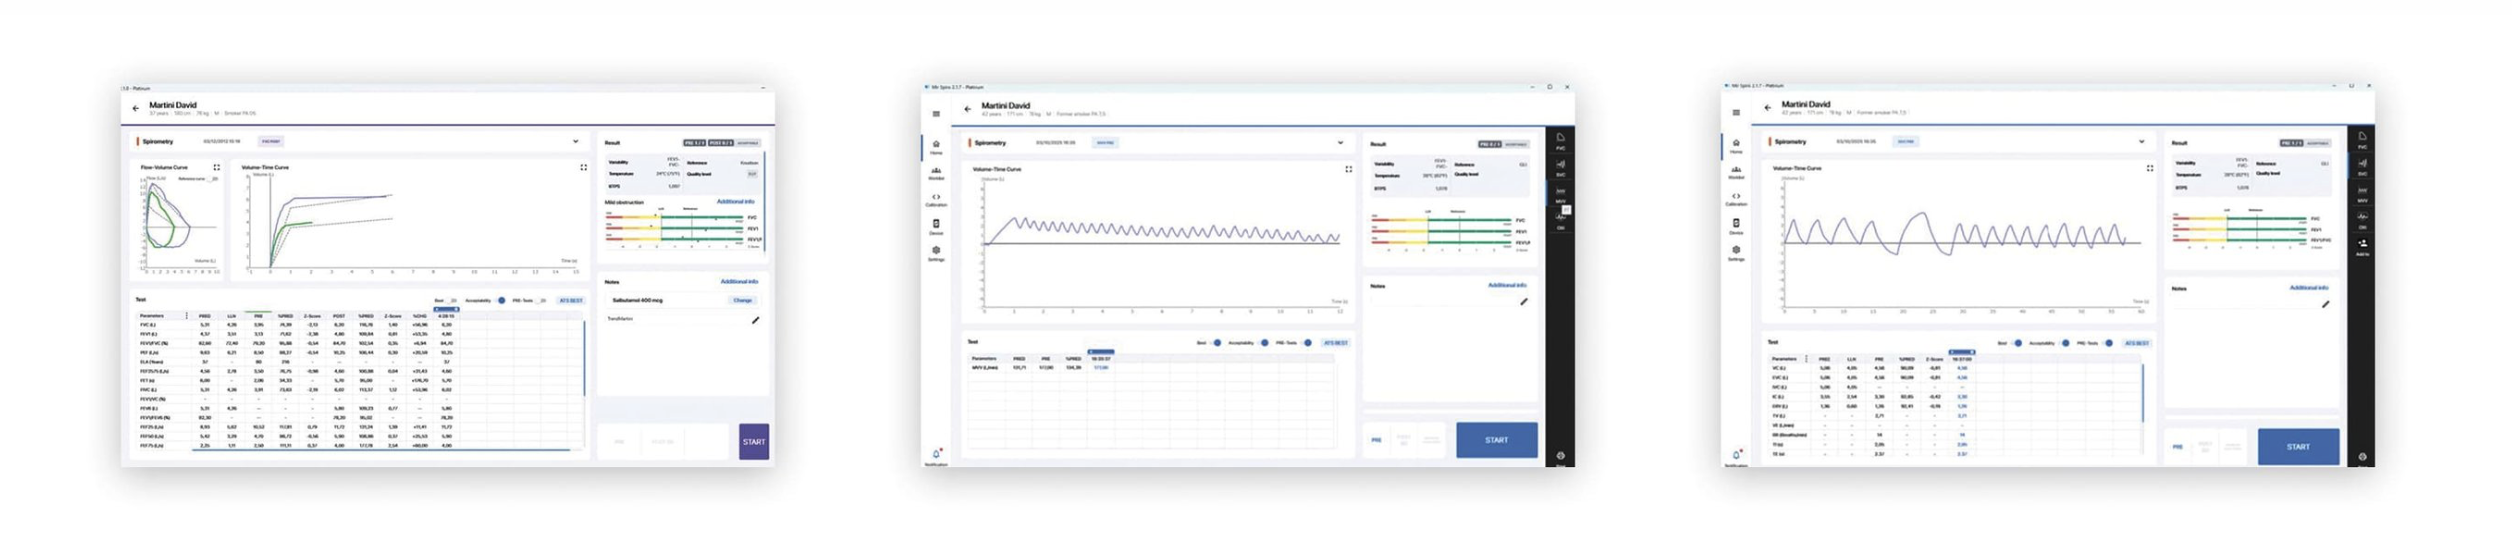The height and width of the screenshot is (554, 2512).
Task: Open Settings in middle window sidebar
Action: click(x=936, y=254)
